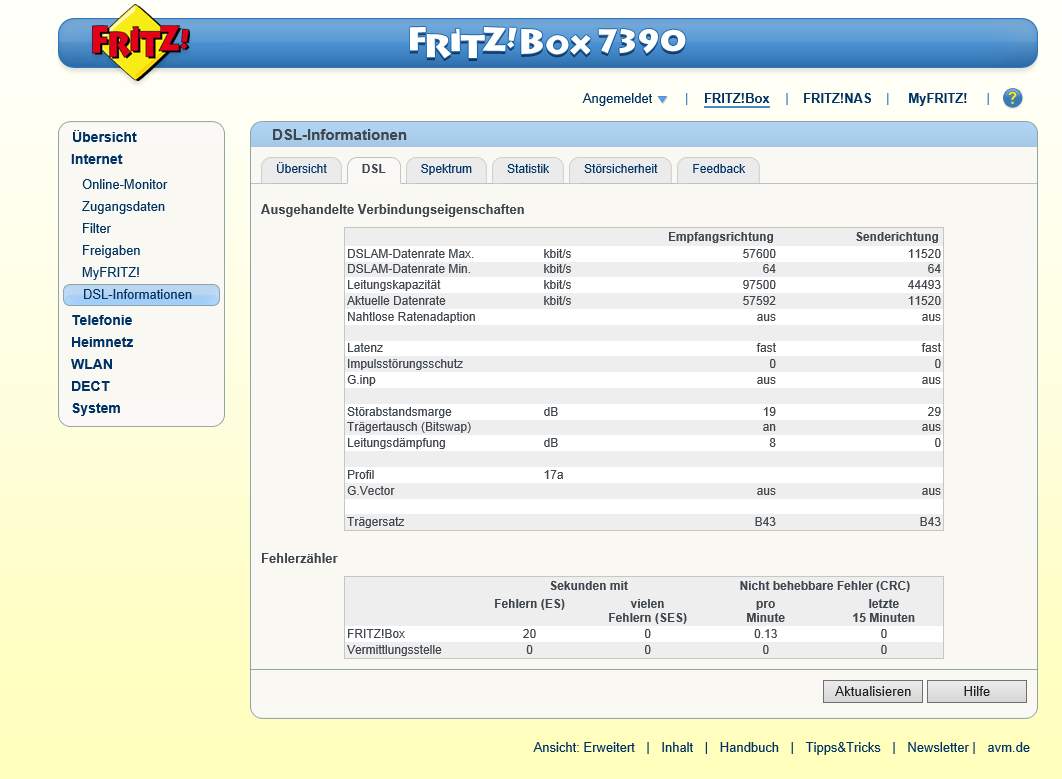Toggle the Ansicht: Erweitert link
Screen dimensions: 1062x779
click(x=584, y=748)
